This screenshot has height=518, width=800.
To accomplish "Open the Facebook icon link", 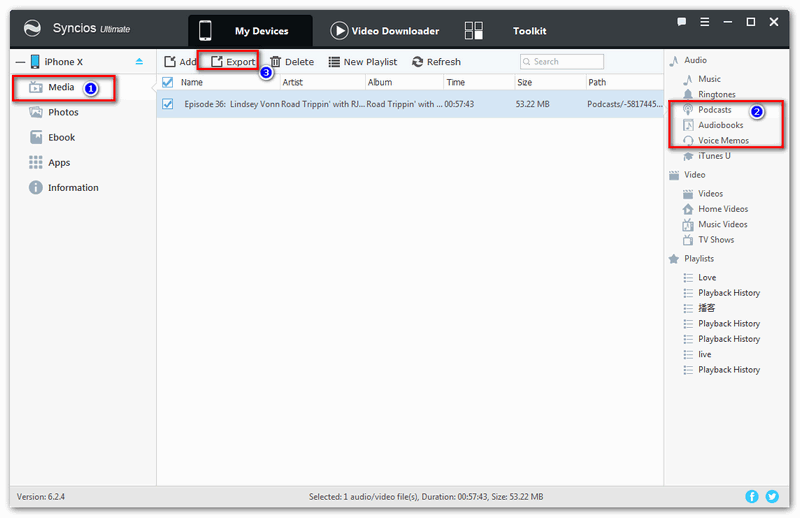I will pyautogui.click(x=752, y=497).
